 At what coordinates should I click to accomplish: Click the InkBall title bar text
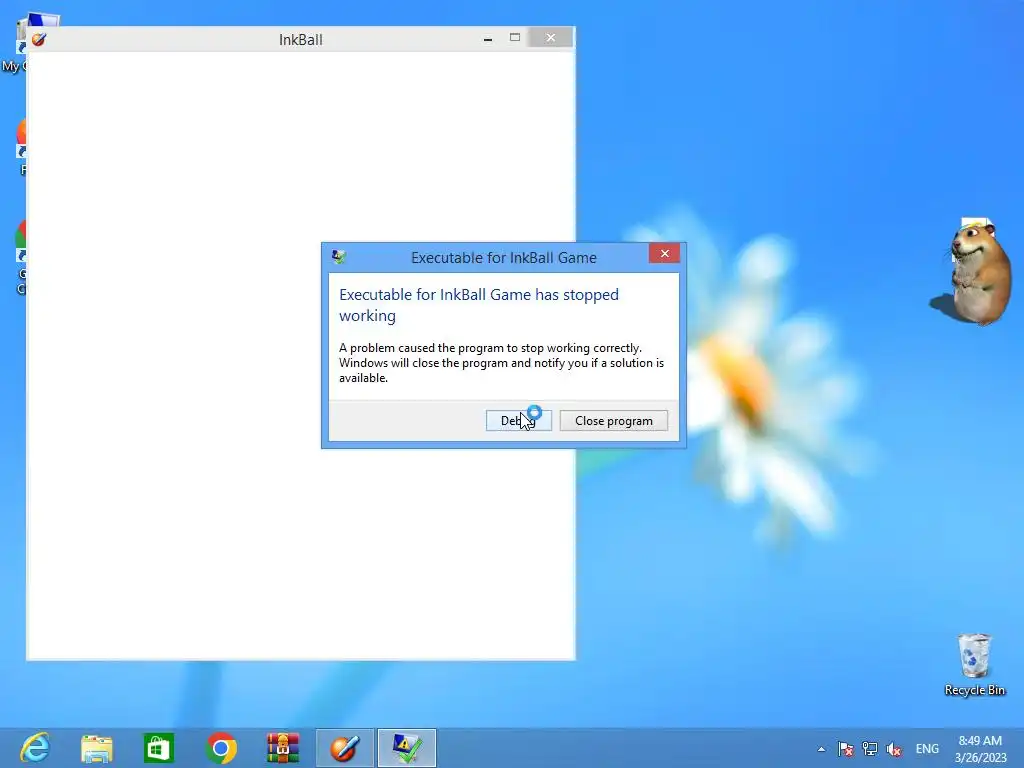[300, 40]
